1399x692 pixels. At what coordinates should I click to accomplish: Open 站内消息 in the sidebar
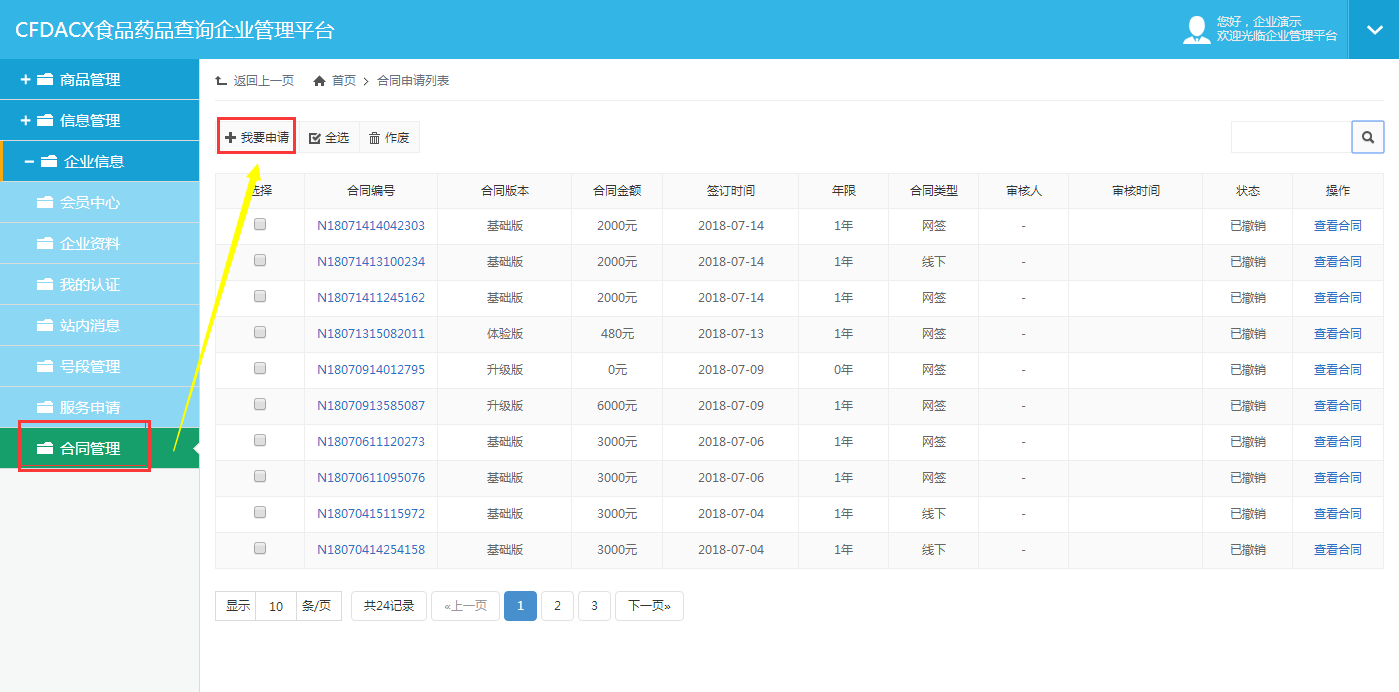coord(99,325)
